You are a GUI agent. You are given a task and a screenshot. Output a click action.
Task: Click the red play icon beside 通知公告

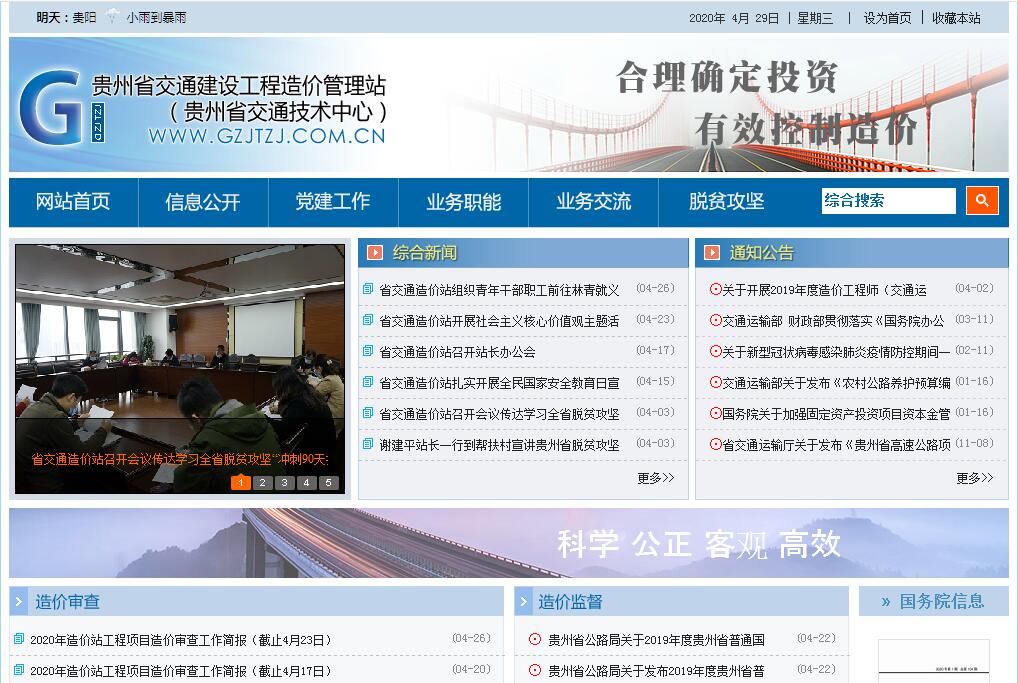[712, 253]
